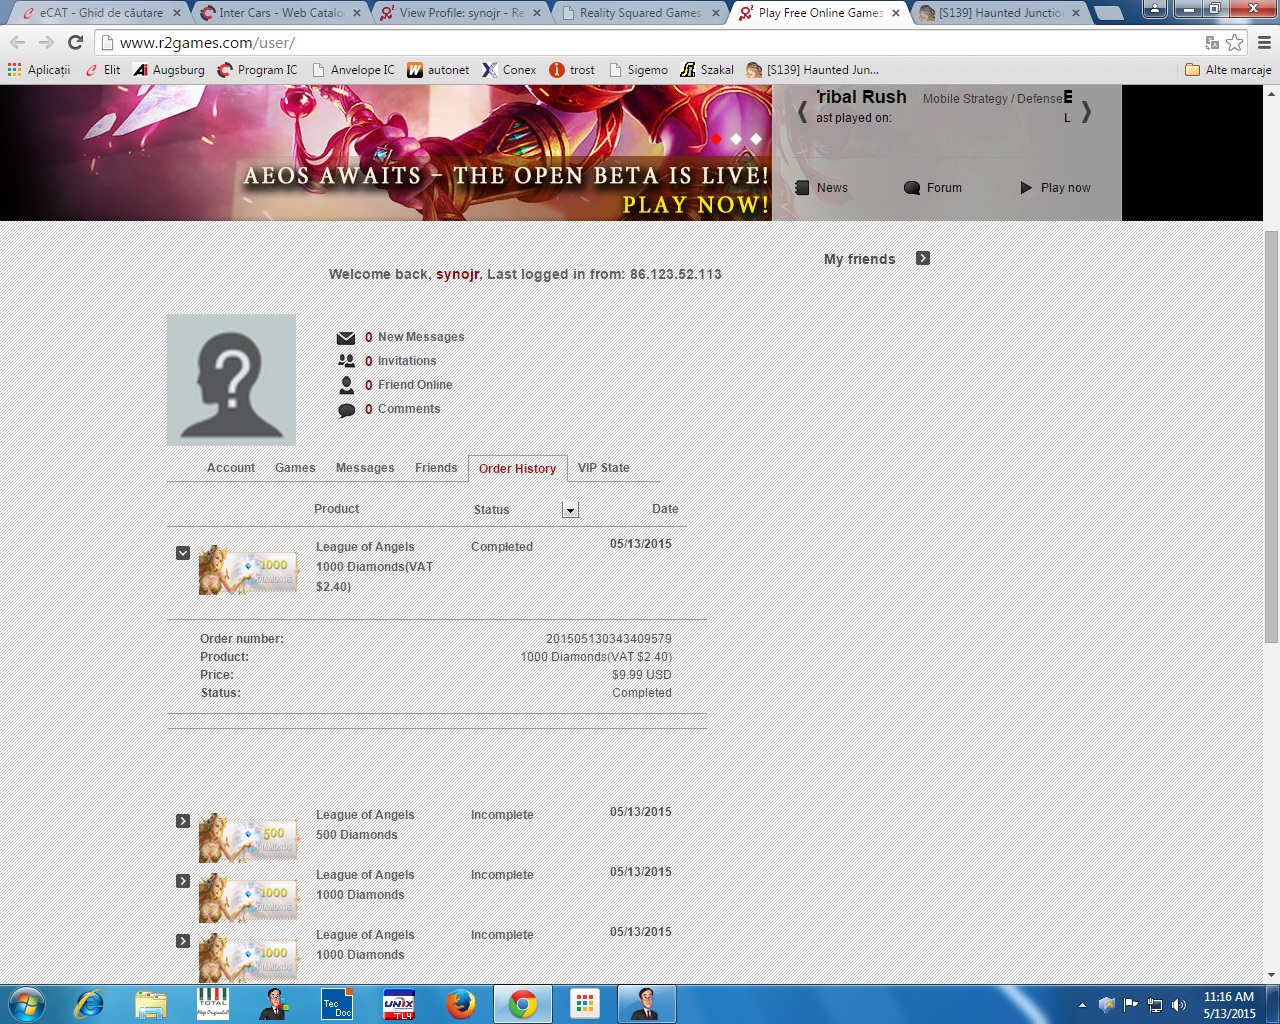
Task: Click the Invitations people icon
Action: coord(346,361)
